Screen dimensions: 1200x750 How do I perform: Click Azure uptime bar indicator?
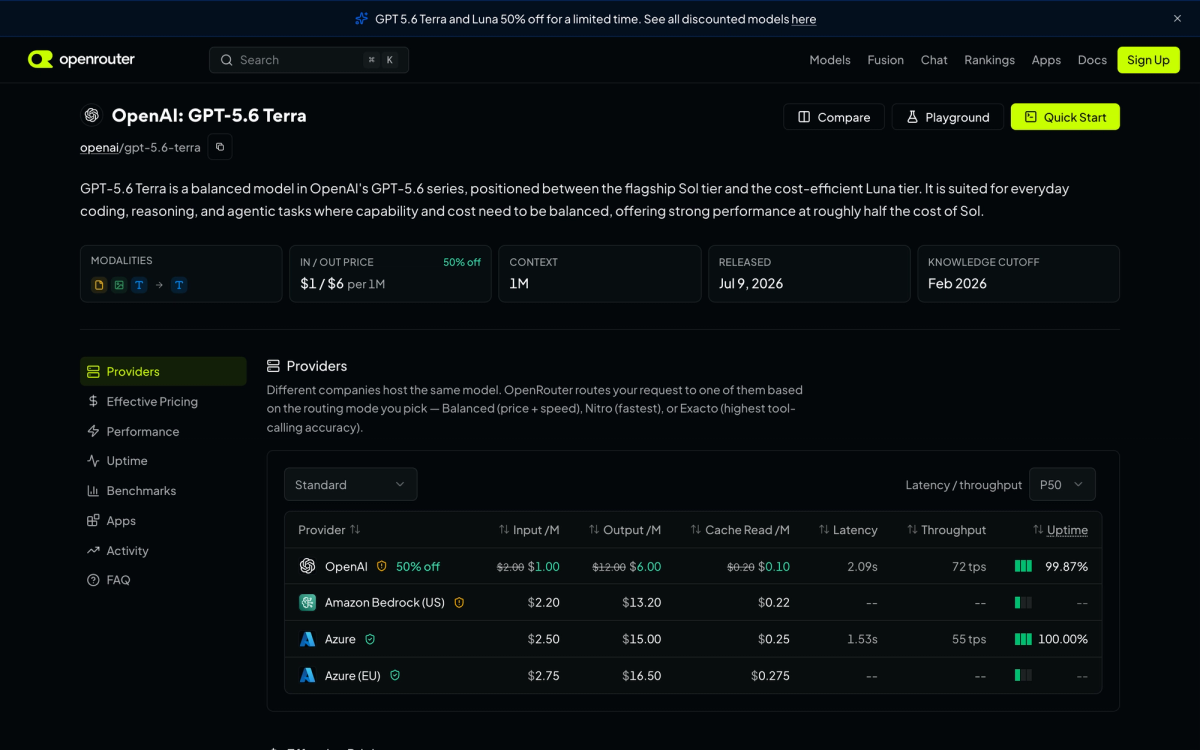click(1023, 639)
